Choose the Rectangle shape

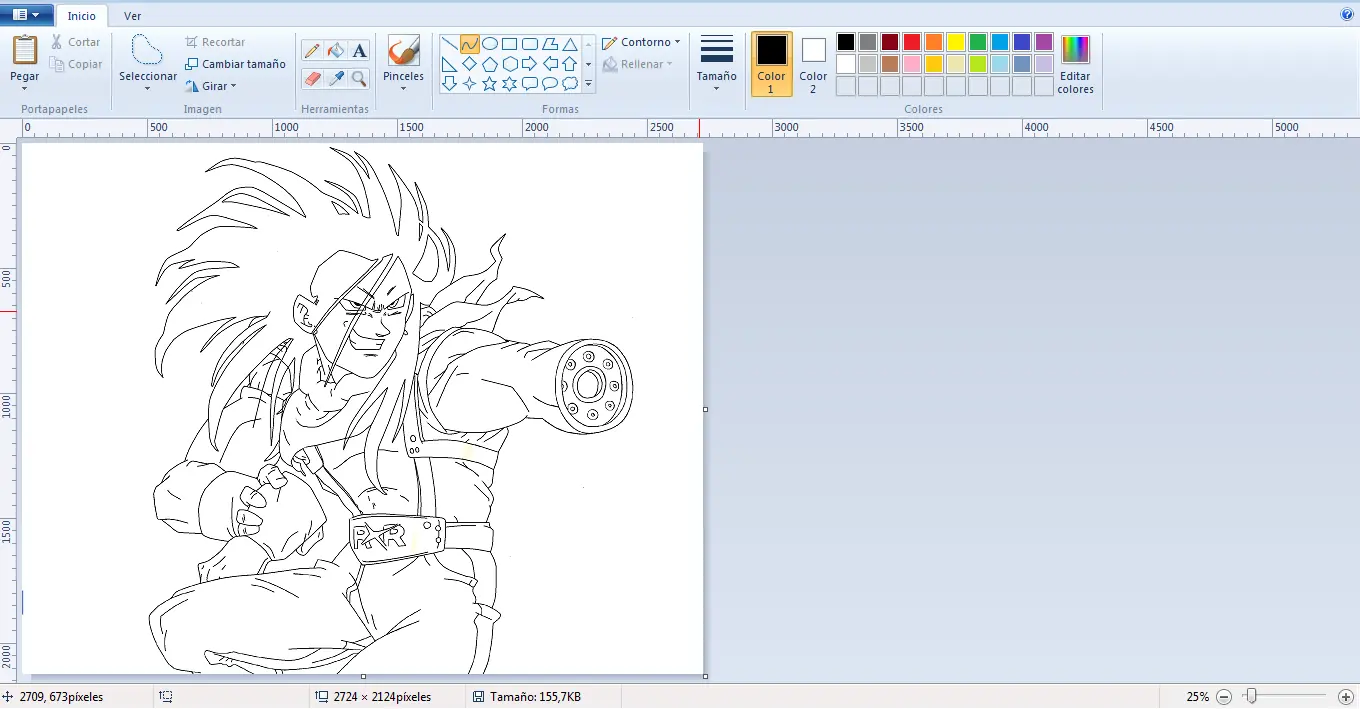[510, 44]
